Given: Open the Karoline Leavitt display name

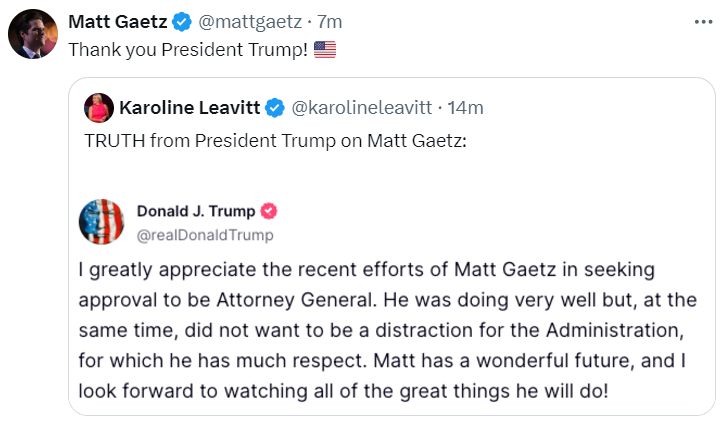Looking at the screenshot, I should point(189,107).
